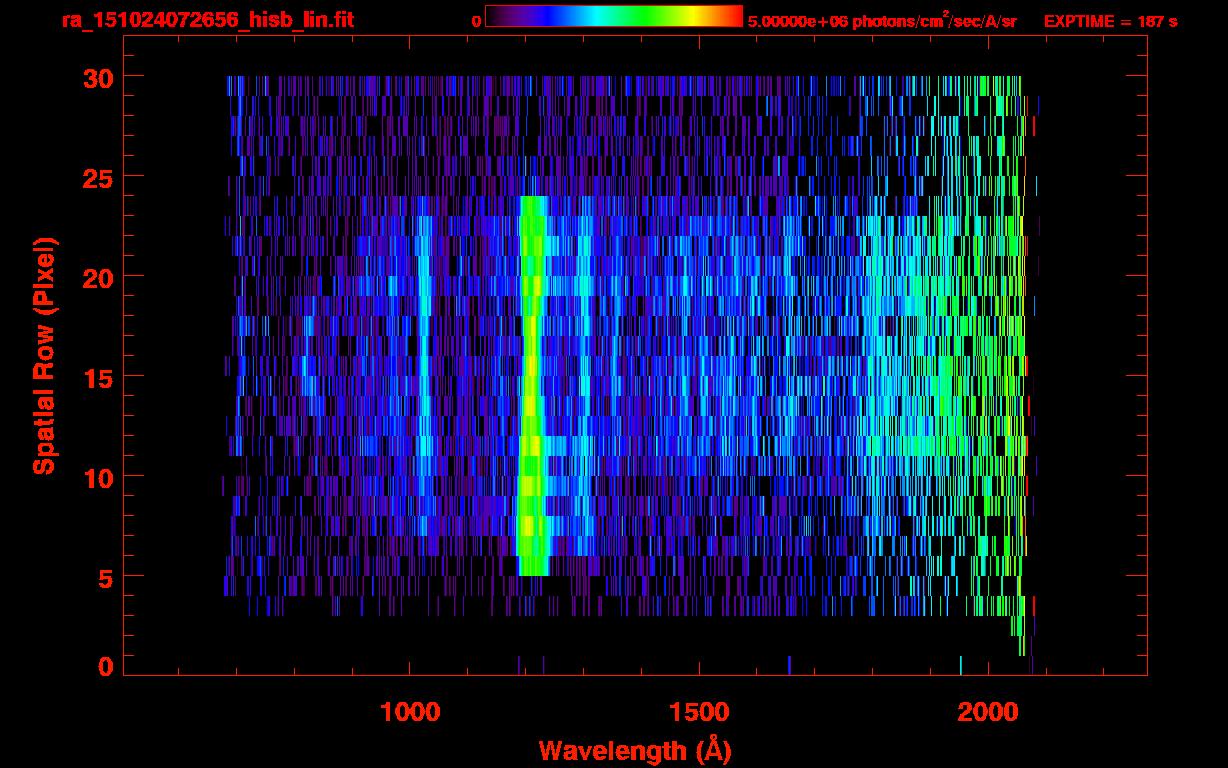
Task: Click the 5.00000e+06 photons/cm²/sec/A/sr label
Action: (882, 20)
